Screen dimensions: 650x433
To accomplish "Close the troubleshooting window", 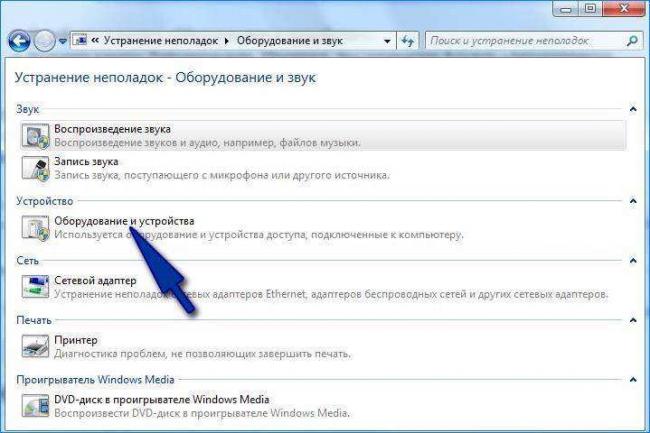I will pos(624,9).
